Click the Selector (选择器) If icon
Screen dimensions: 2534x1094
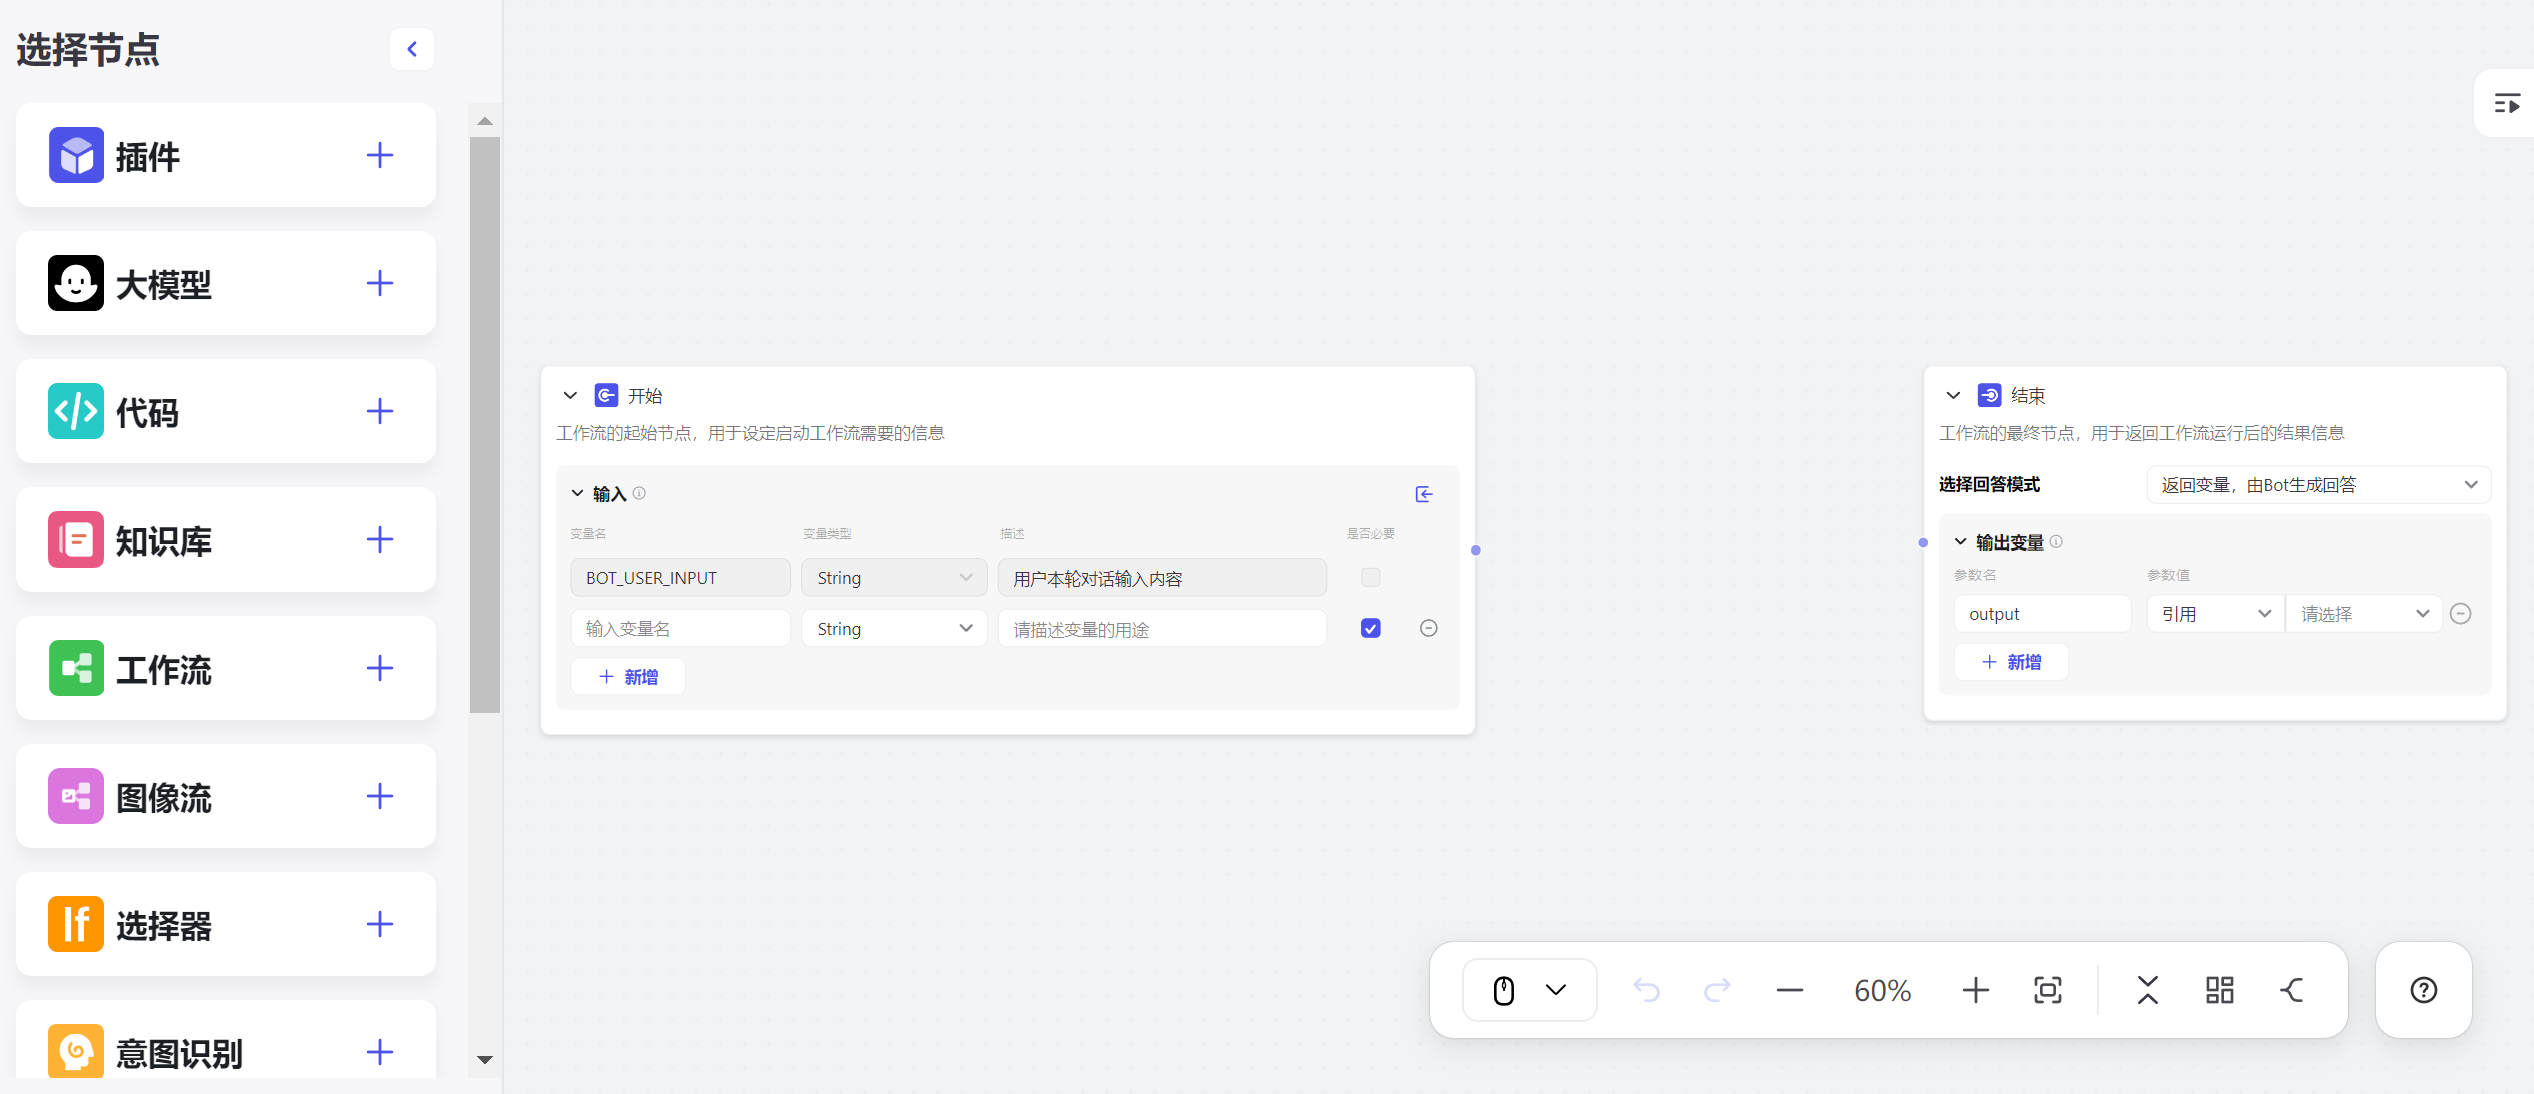pos(76,924)
